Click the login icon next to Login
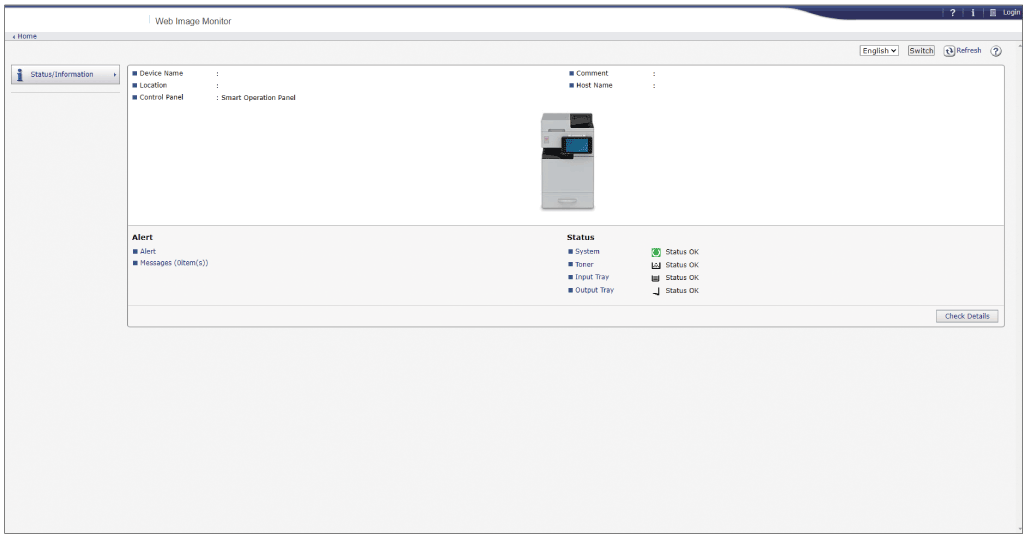This screenshot has height=539, width=1028. [x=993, y=12]
